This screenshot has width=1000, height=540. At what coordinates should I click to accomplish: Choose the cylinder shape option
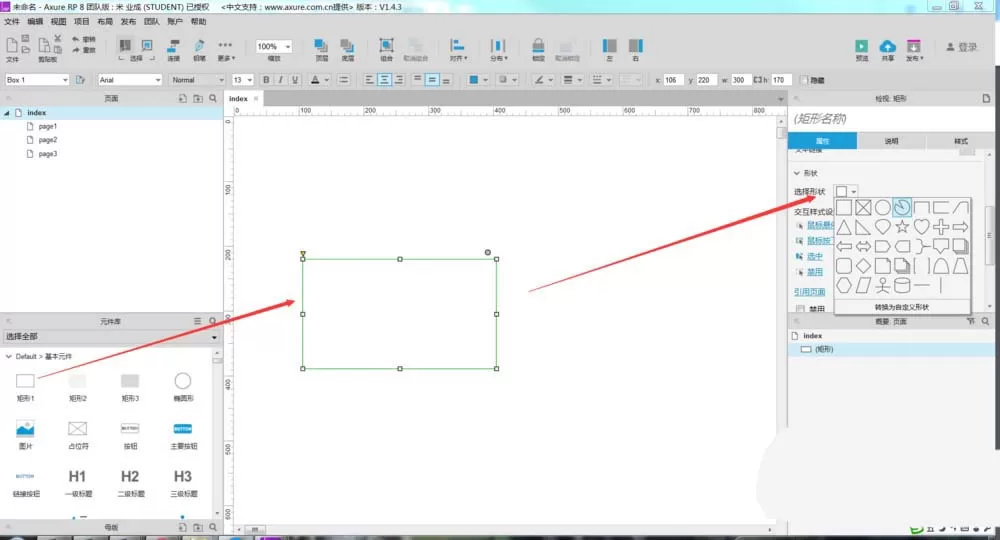tap(902, 285)
